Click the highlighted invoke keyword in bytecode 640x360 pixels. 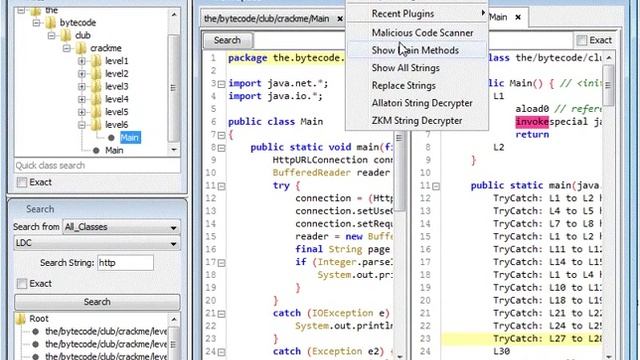[532, 122]
